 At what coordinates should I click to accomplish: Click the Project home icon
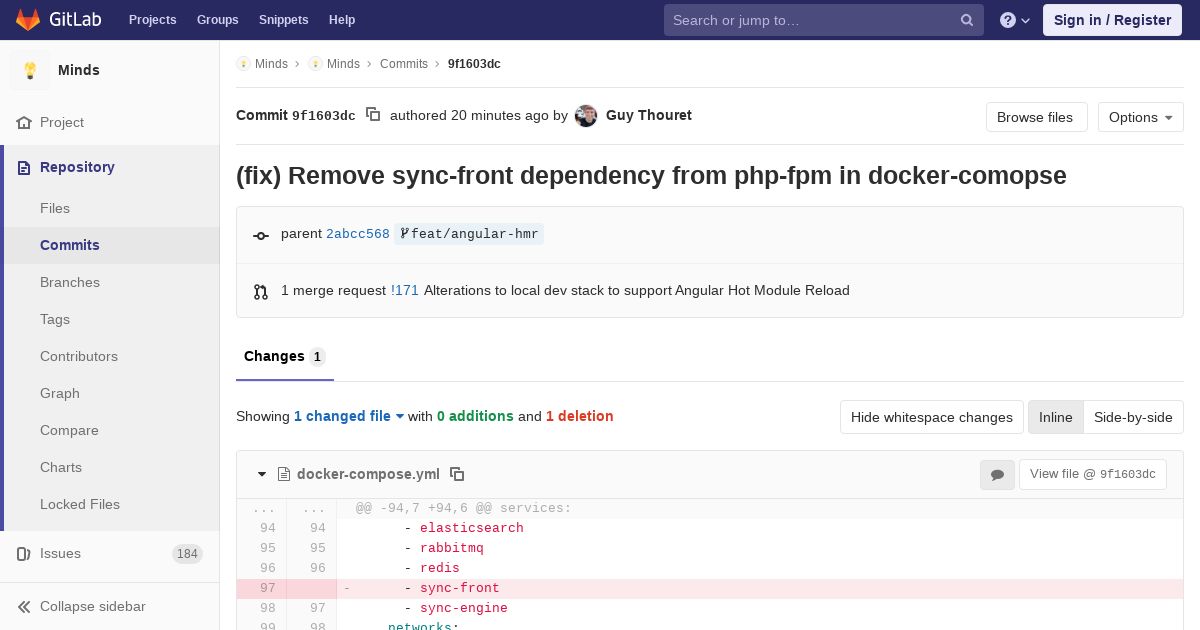(x=24, y=122)
